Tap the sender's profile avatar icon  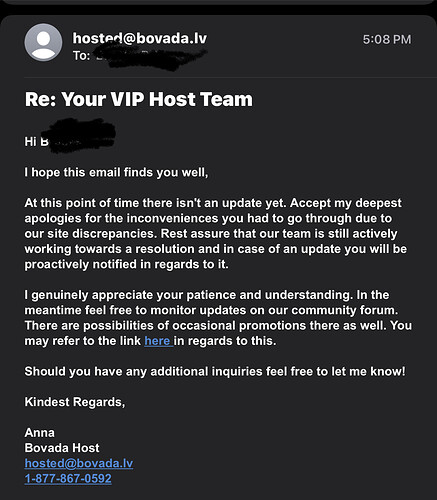(43, 42)
